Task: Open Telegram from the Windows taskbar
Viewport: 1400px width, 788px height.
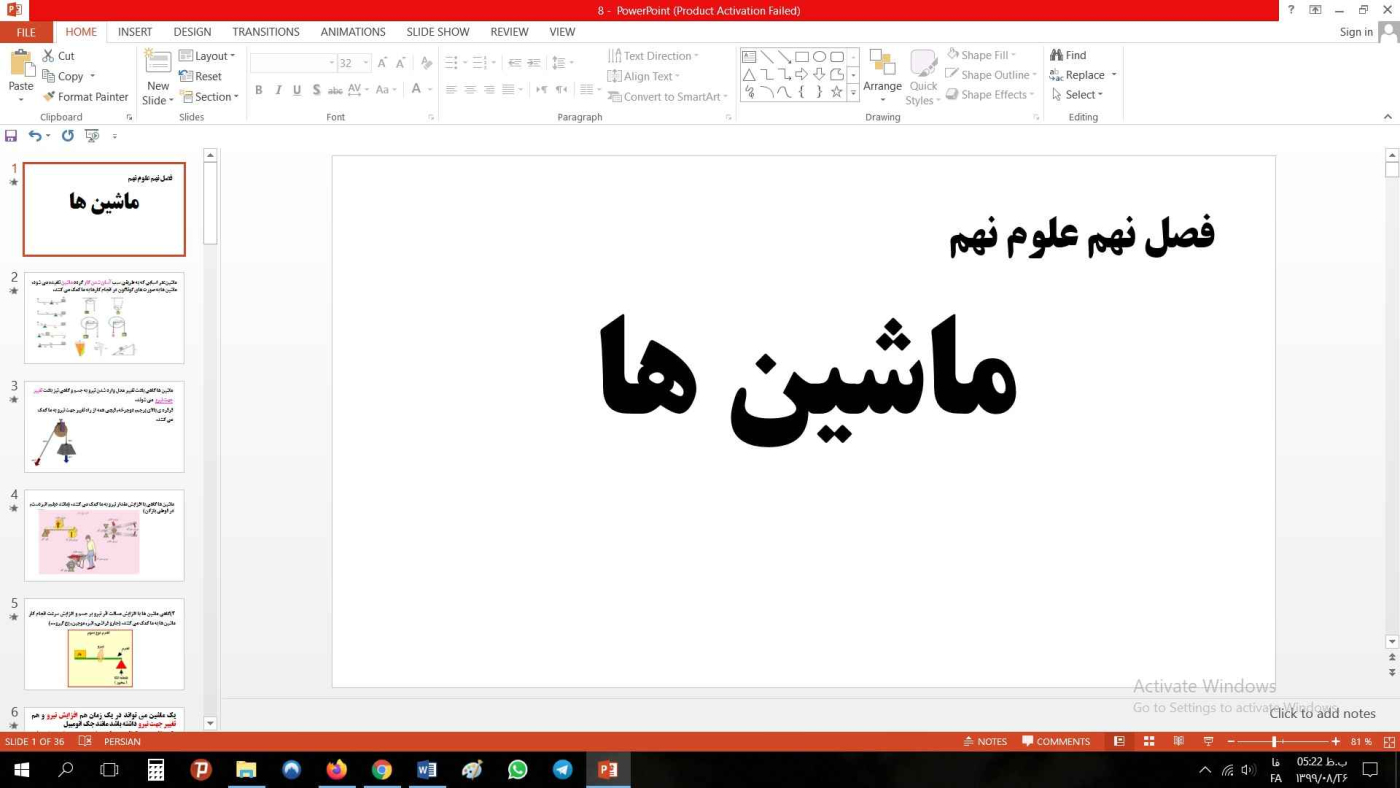Action: coord(562,770)
